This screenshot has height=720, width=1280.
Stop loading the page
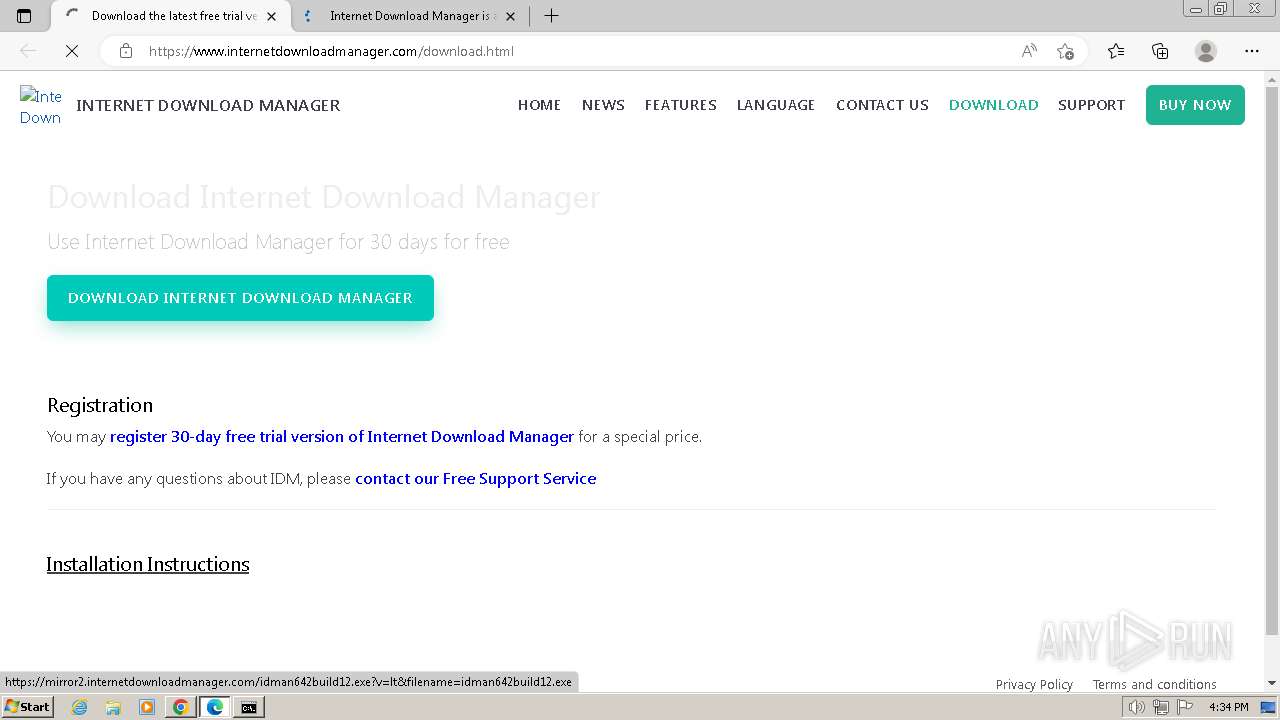[x=72, y=51]
